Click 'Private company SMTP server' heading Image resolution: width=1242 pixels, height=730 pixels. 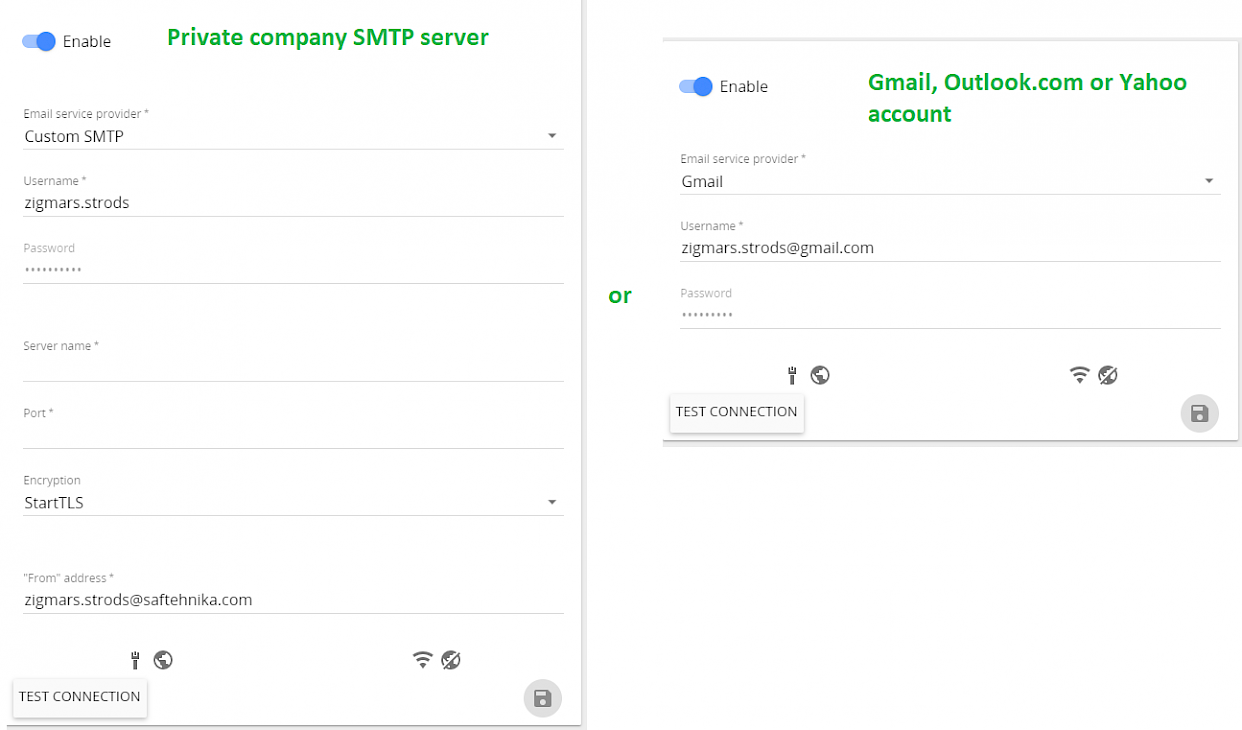pos(328,38)
